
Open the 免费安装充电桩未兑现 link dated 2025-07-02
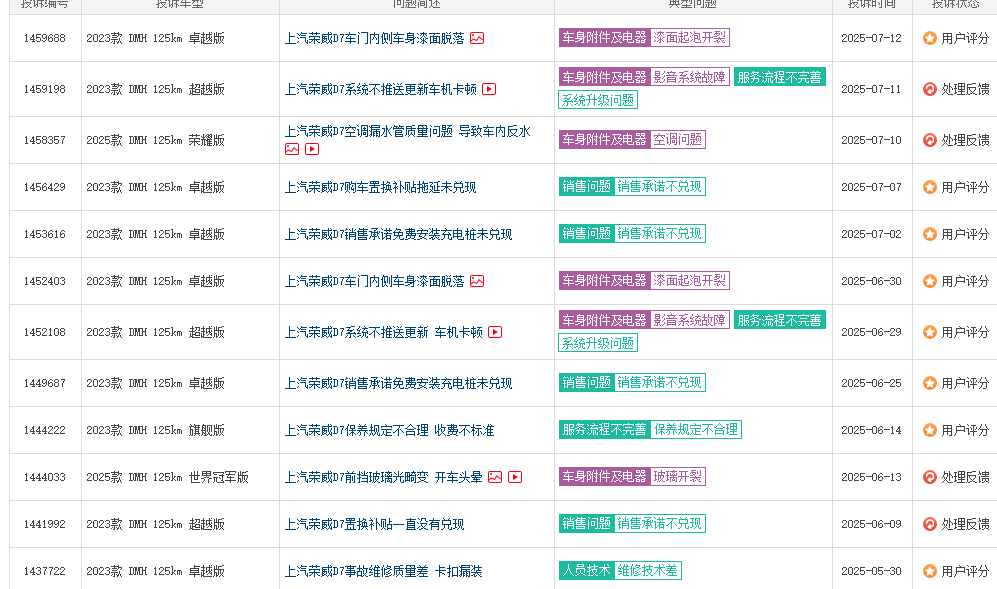click(x=398, y=234)
